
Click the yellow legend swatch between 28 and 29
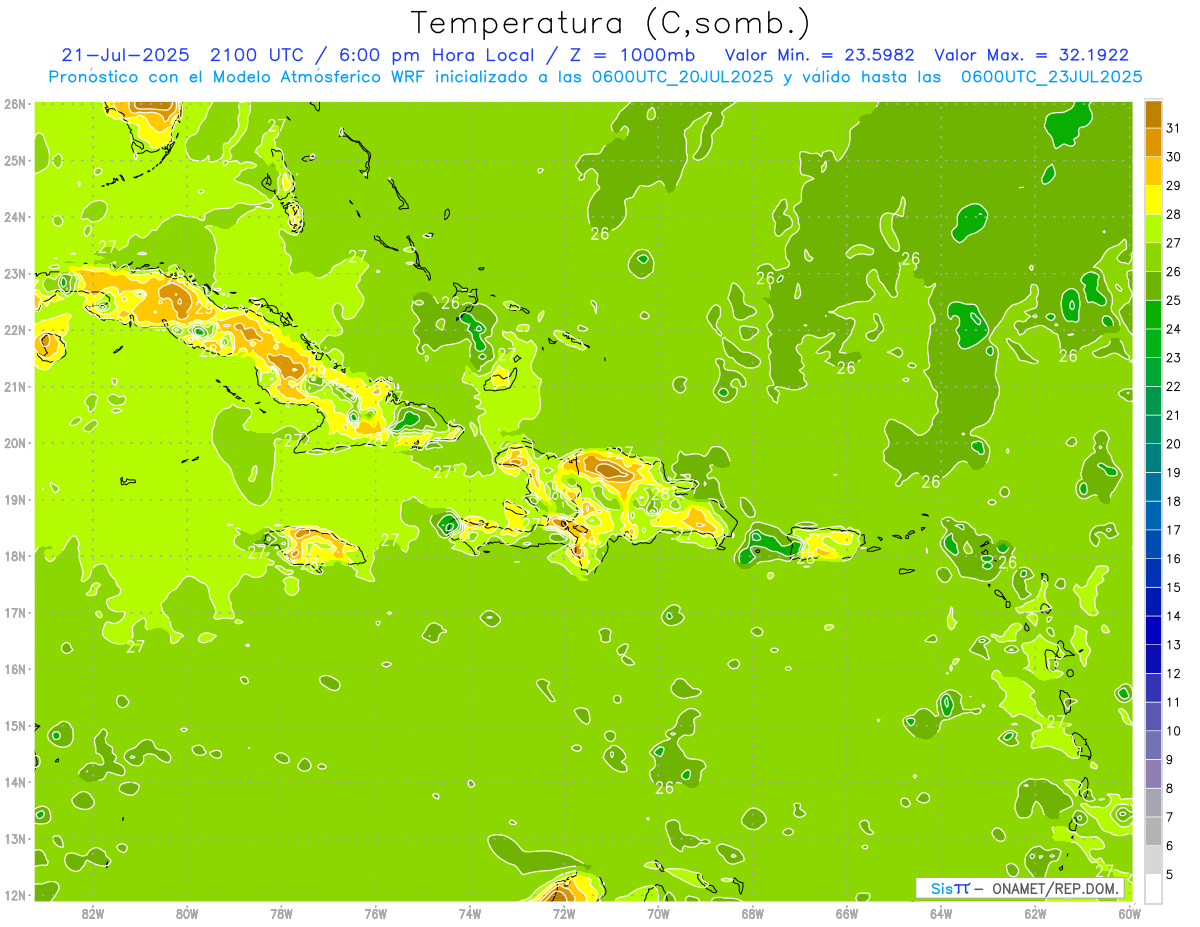click(x=1153, y=201)
